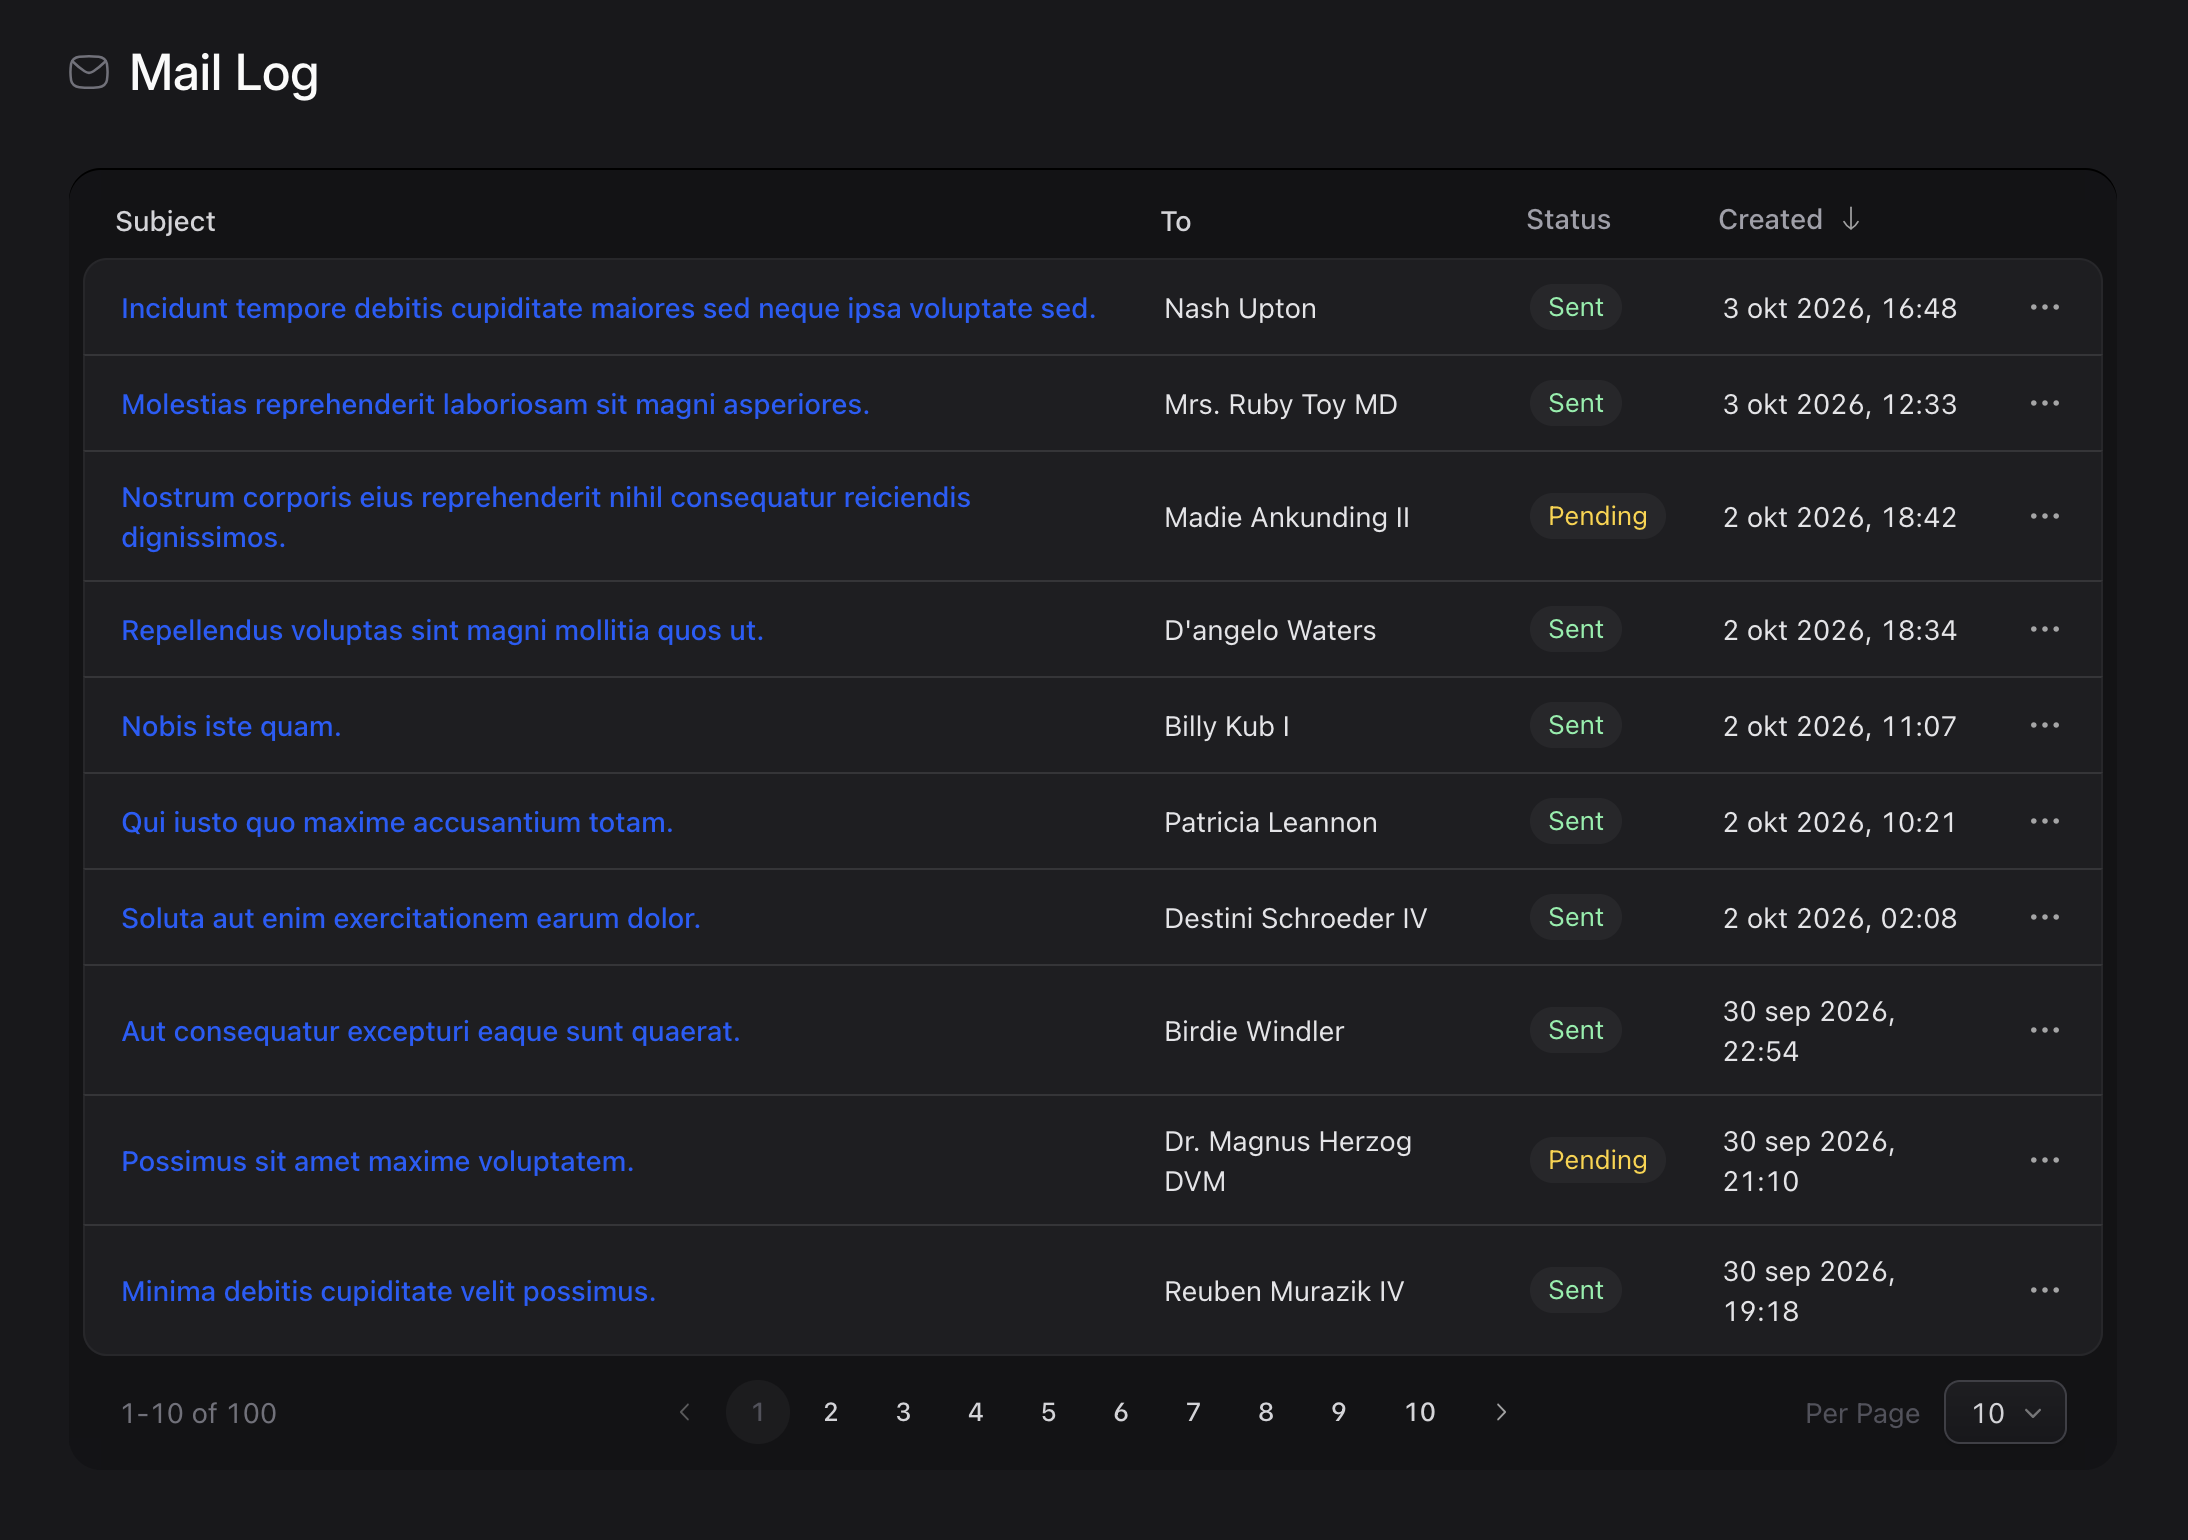Click the To column header
Viewport: 2188px width, 1540px height.
(x=1176, y=221)
